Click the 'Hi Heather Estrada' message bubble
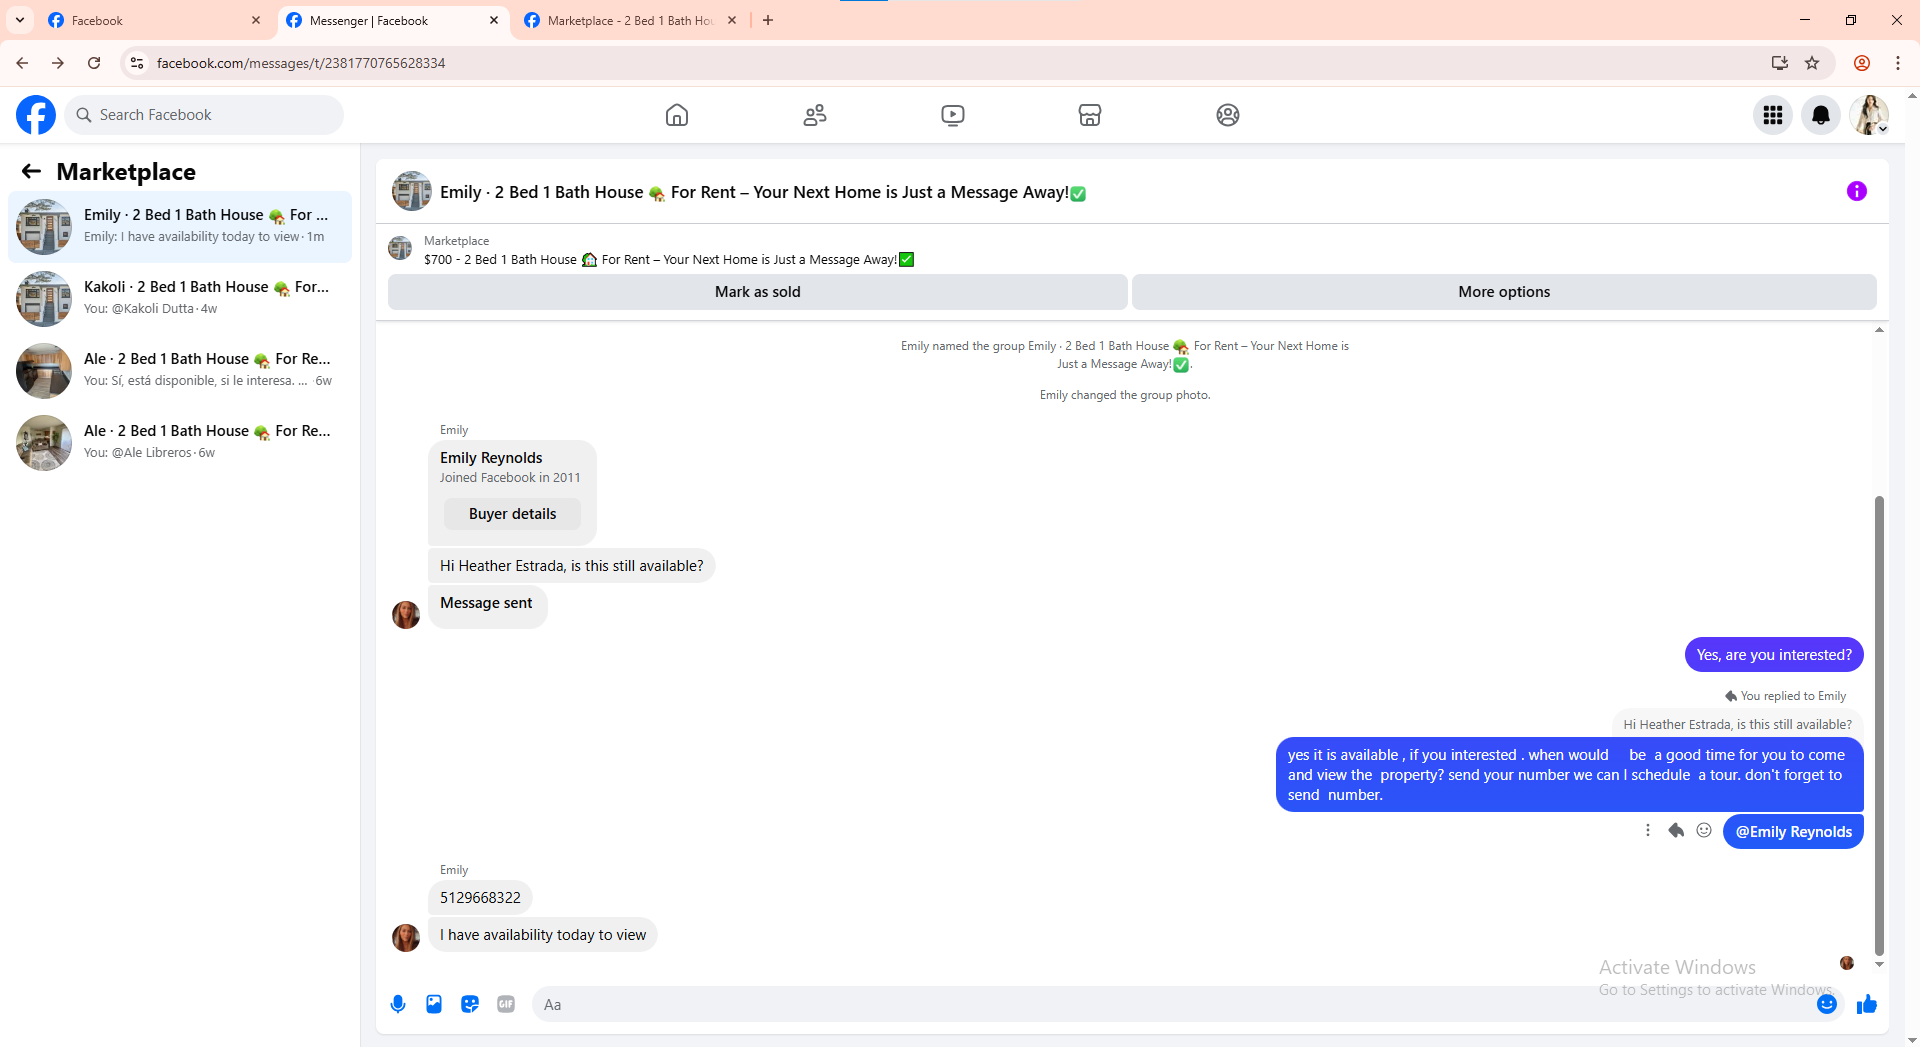Screen dimensions: 1920x1047 [571, 566]
